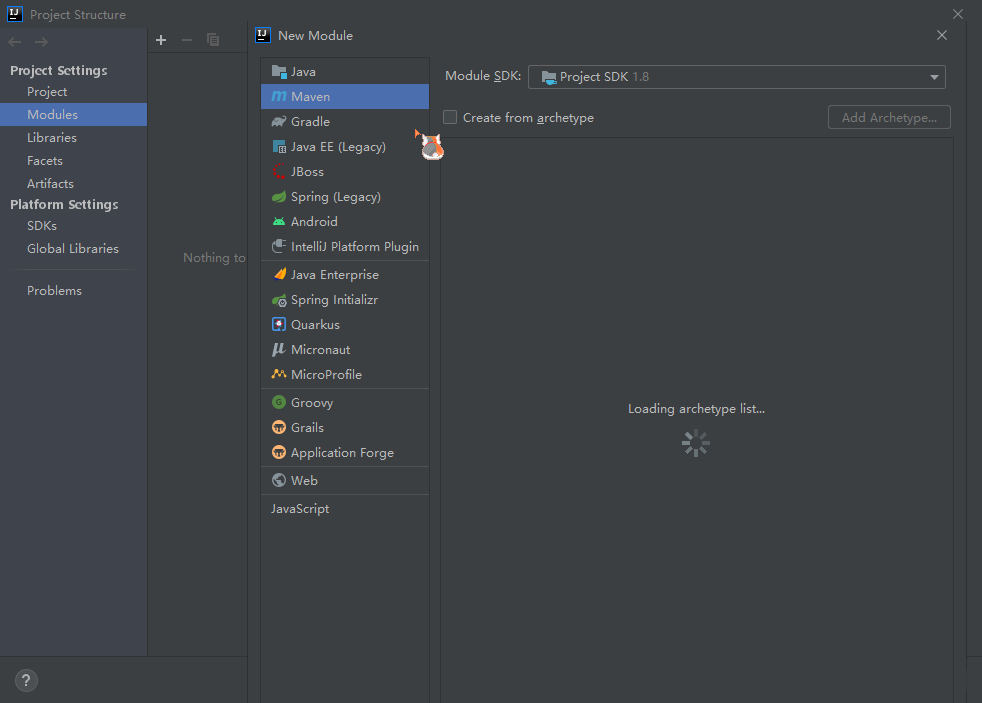
Task: Select the Gradle module type label
Action: point(311,121)
